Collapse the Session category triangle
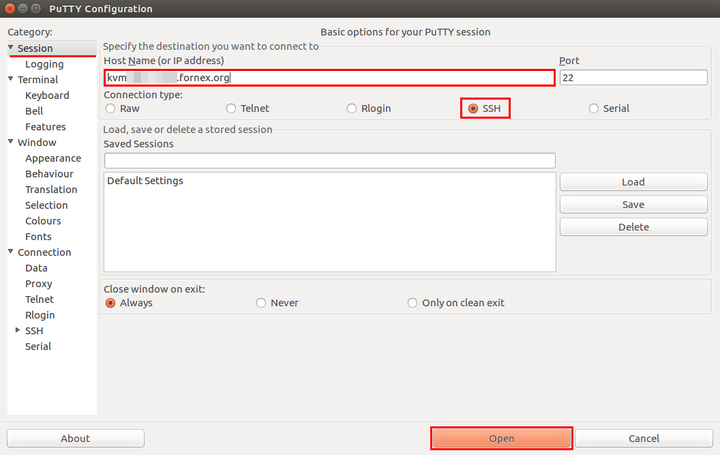720x455 pixels. click(x=11, y=47)
